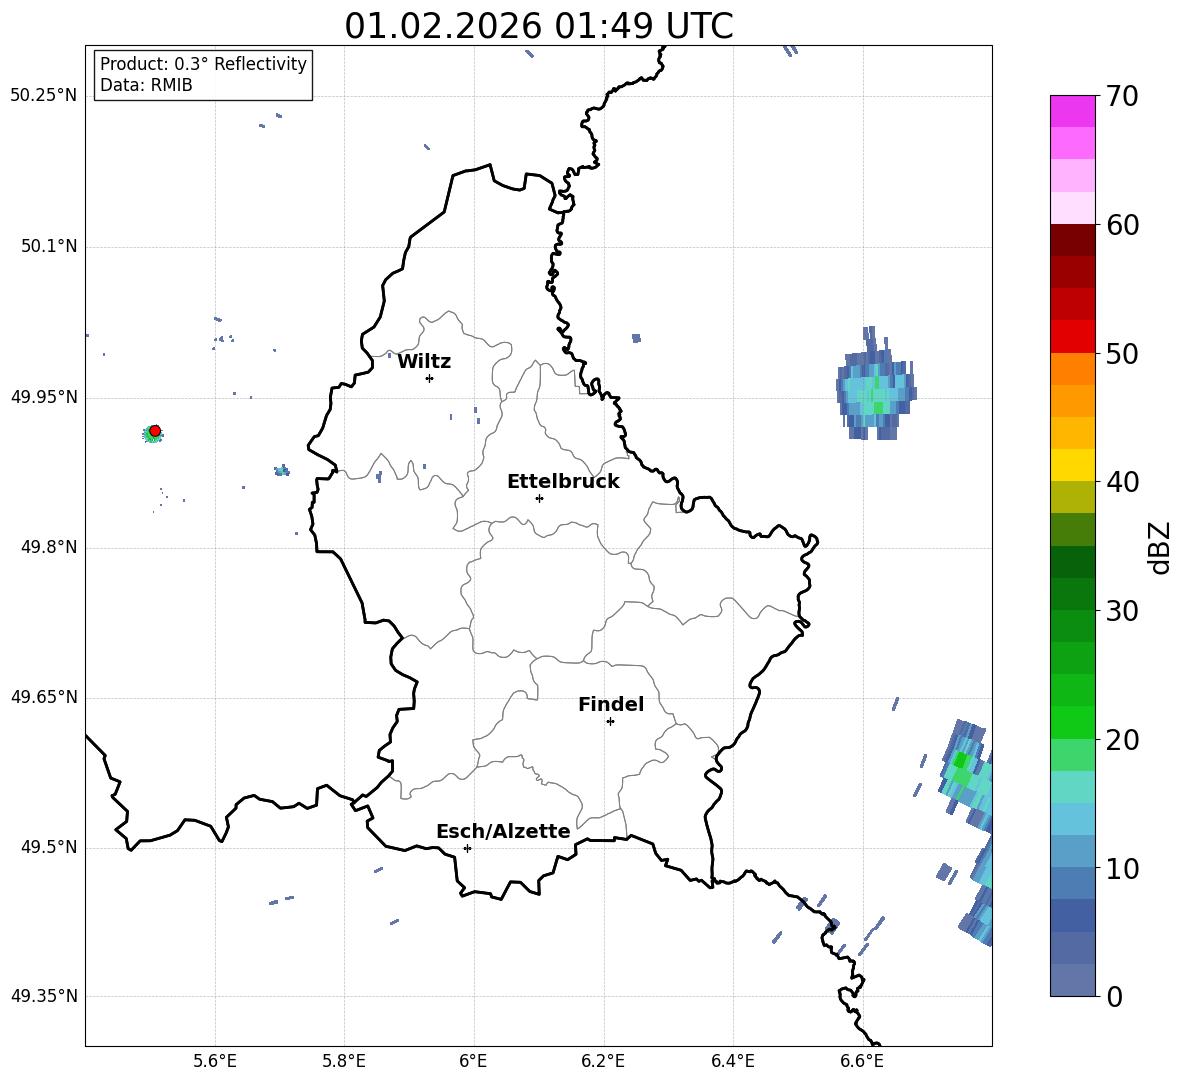
Task: Click the 50.1°N latitude label
Action: tap(49, 247)
